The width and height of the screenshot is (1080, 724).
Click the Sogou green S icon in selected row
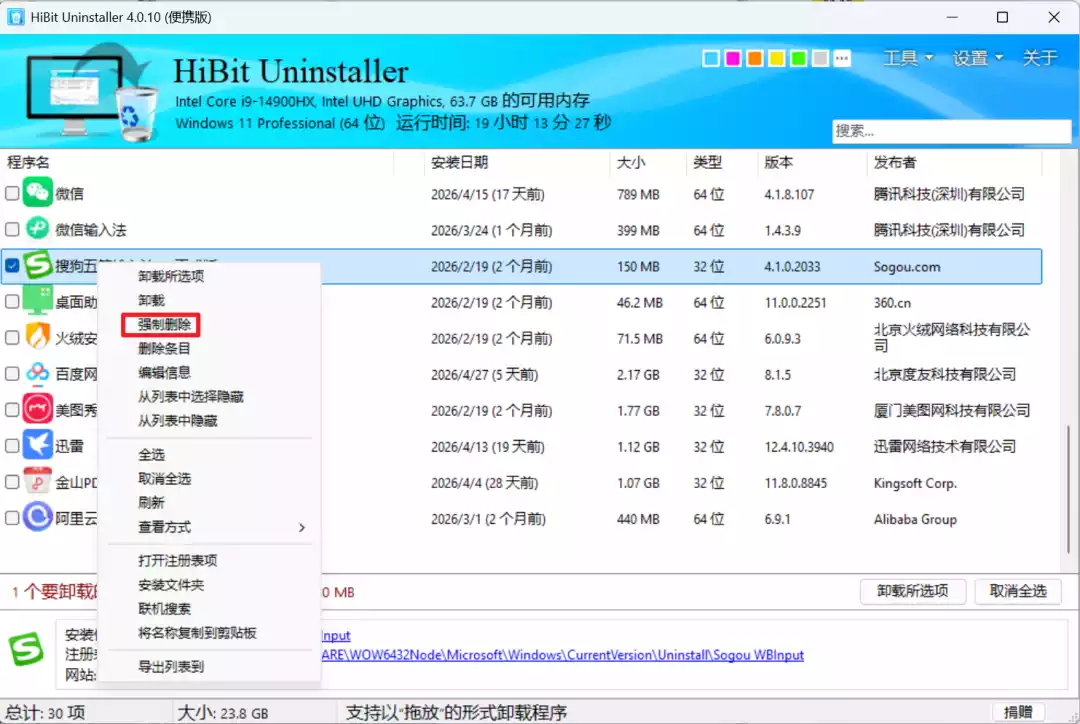tap(37, 265)
